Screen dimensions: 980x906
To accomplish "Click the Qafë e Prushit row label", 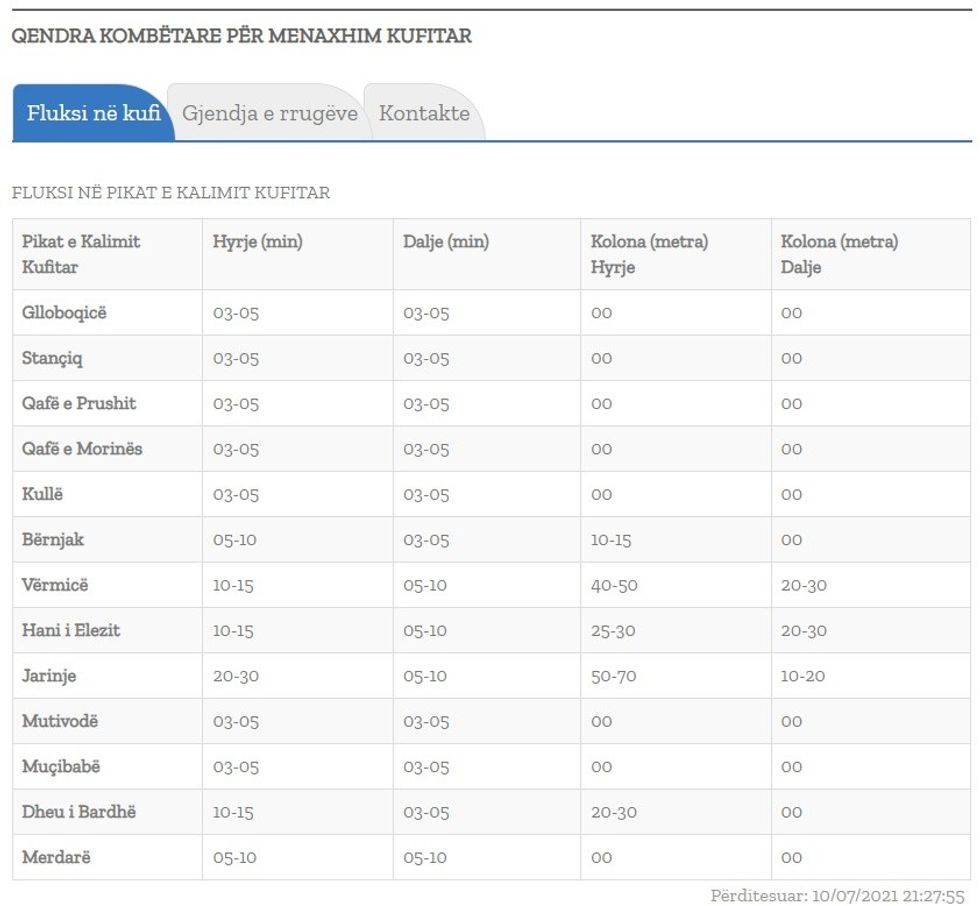I will click(79, 404).
